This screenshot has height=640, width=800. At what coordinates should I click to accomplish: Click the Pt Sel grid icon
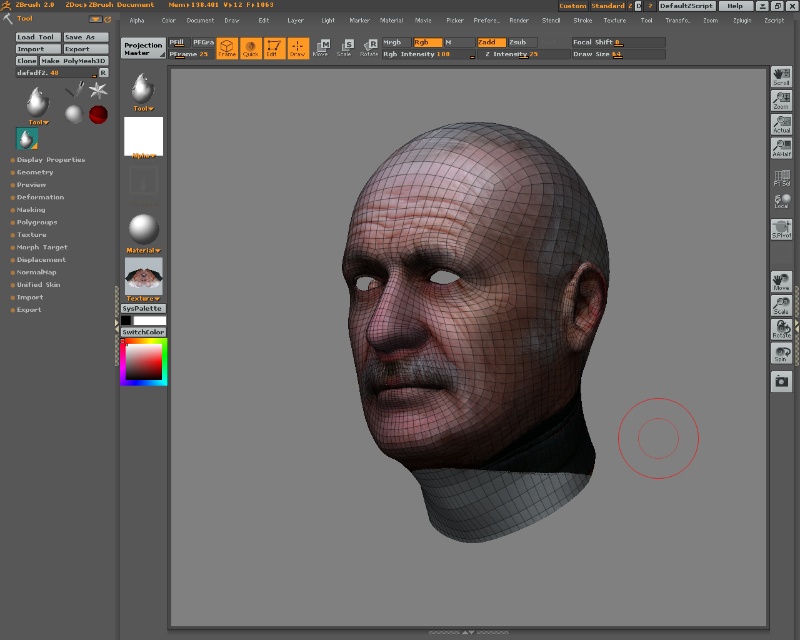tap(781, 178)
